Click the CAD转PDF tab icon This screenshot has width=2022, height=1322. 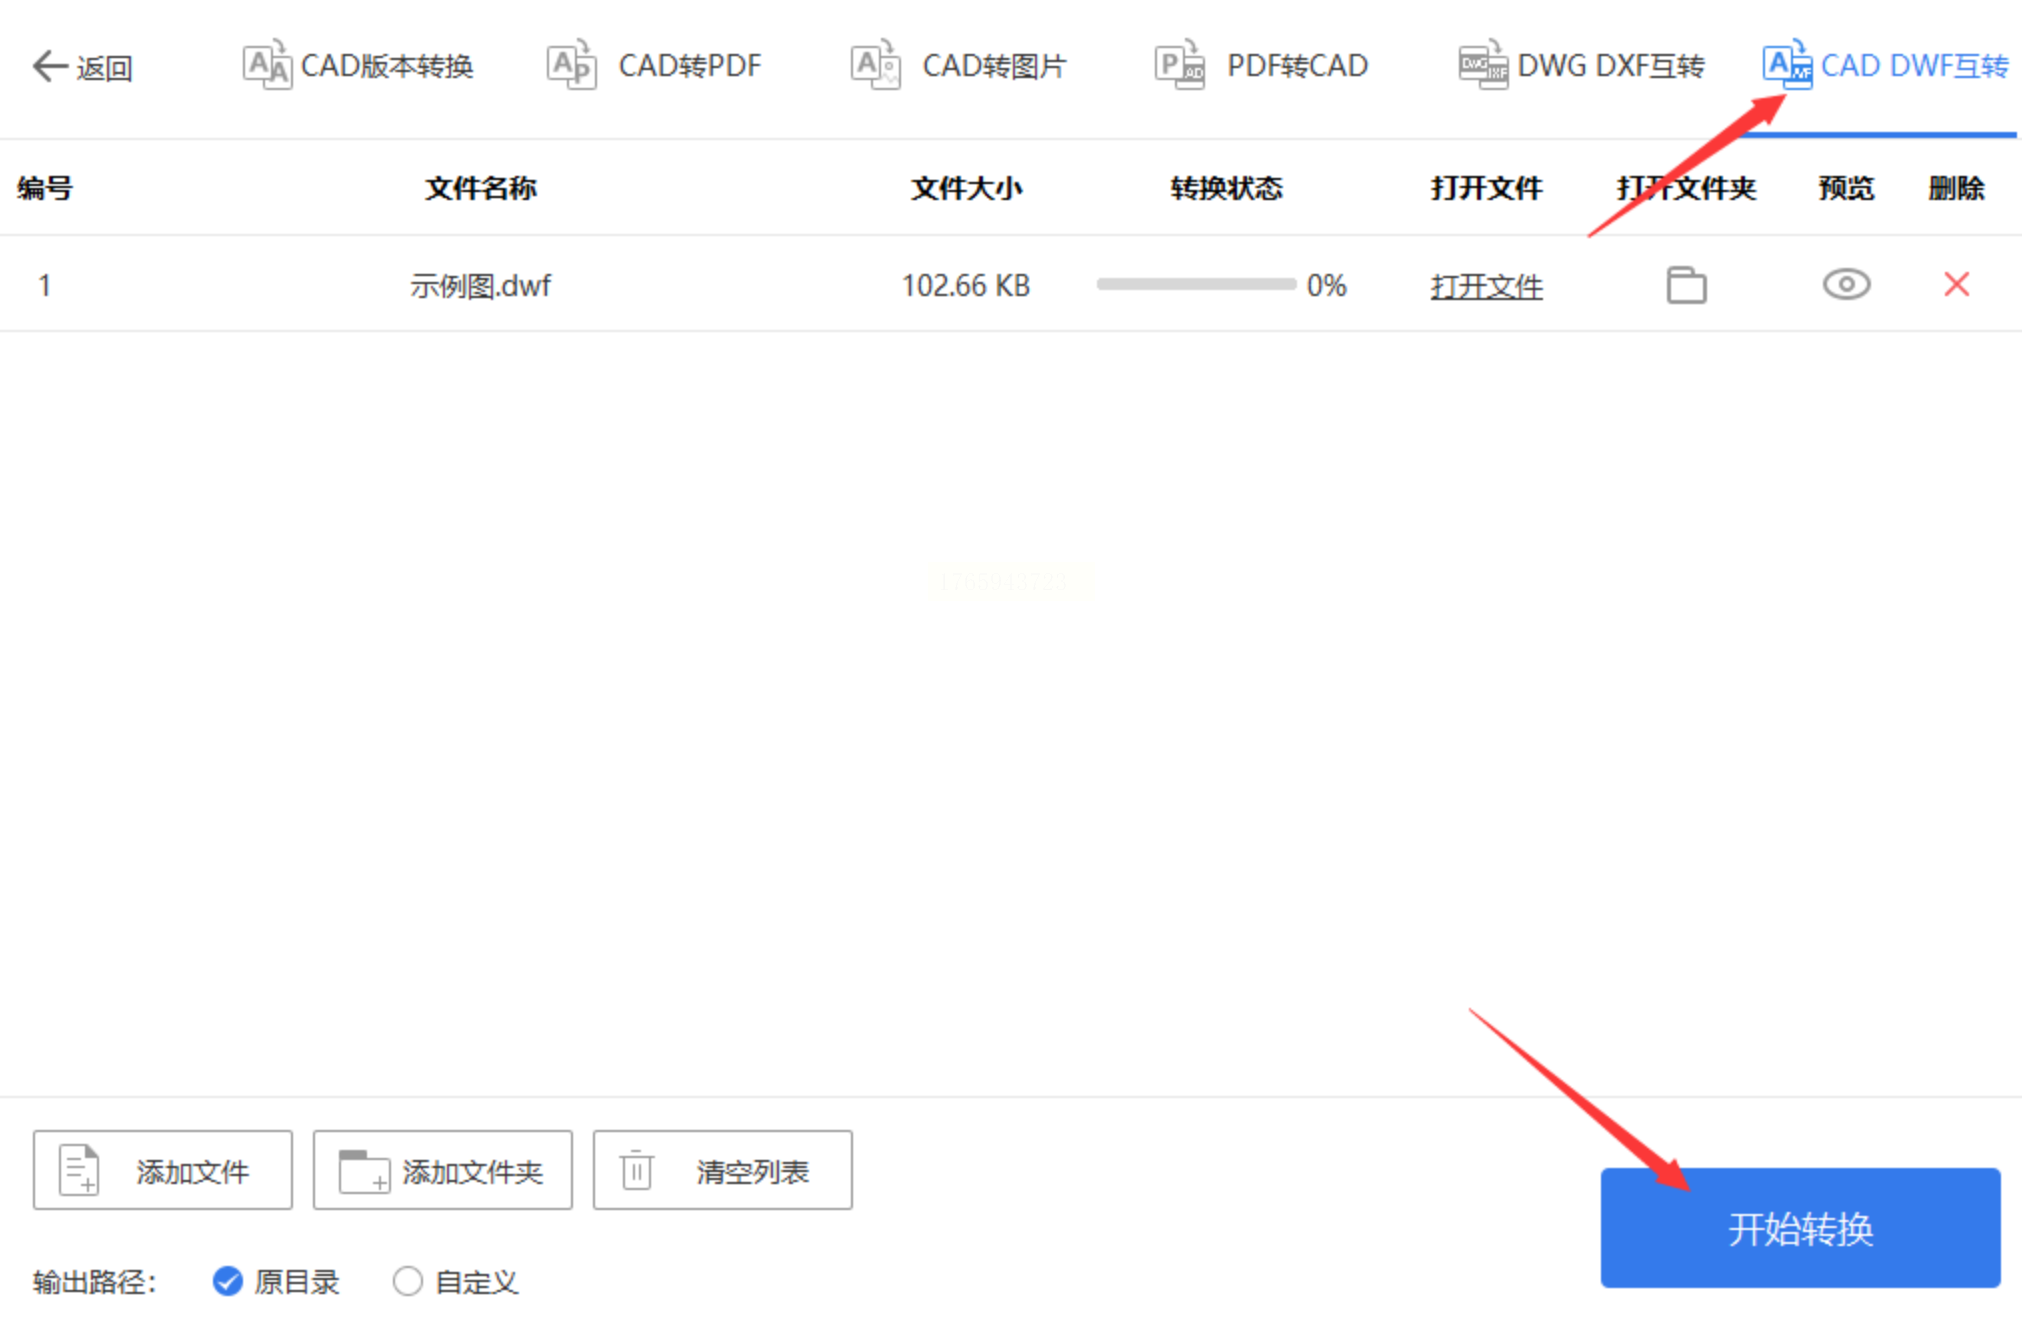click(571, 66)
